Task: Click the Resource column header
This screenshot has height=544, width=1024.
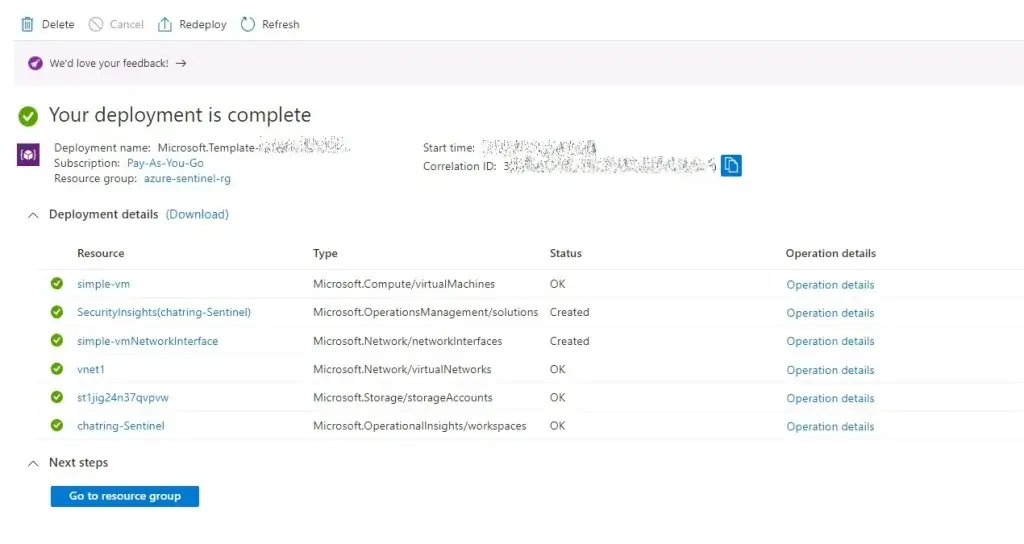Action: coord(101,253)
